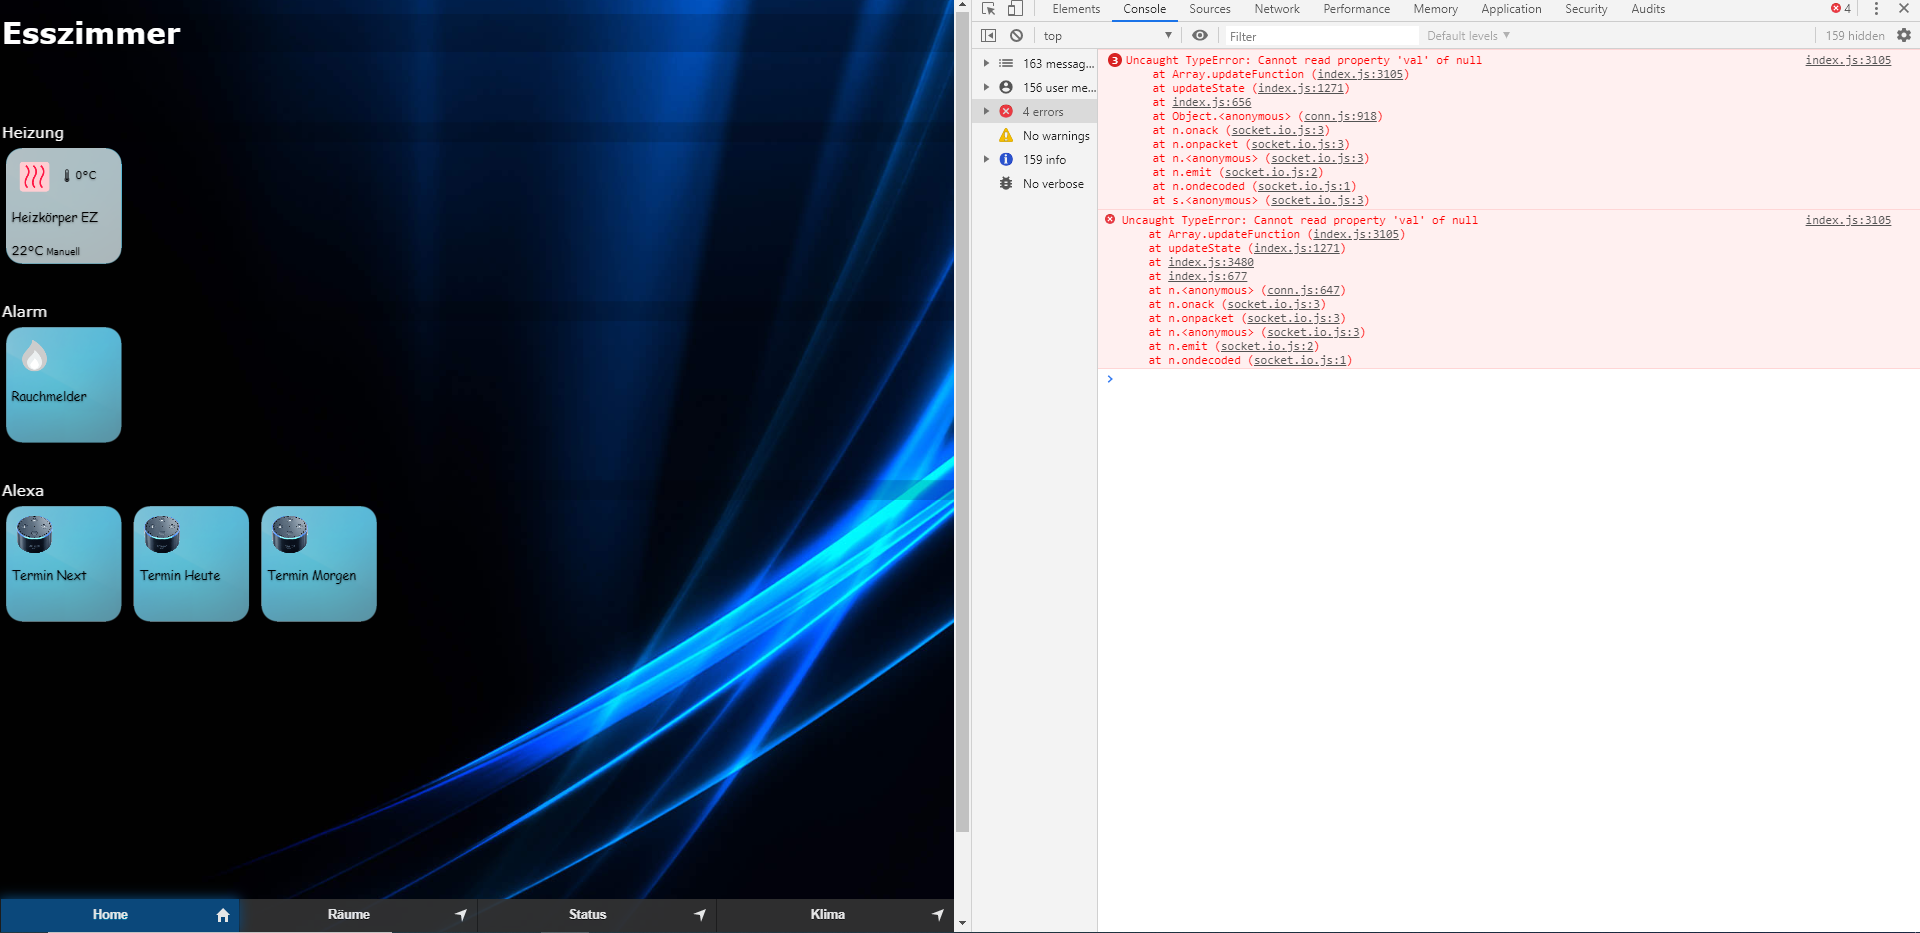
Task: Switch to the Performance tab
Action: point(1357,9)
